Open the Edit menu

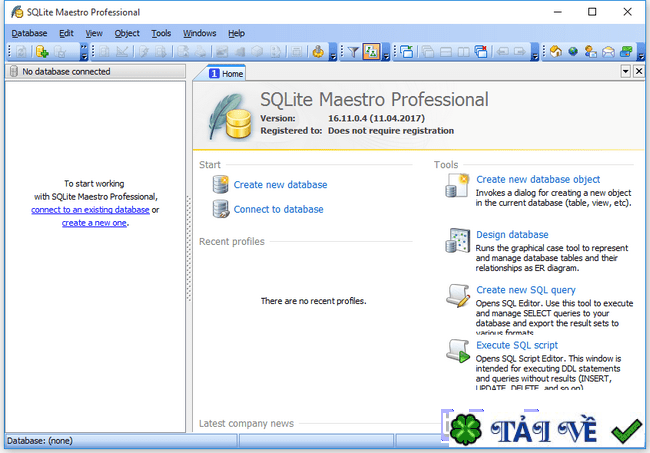66,33
